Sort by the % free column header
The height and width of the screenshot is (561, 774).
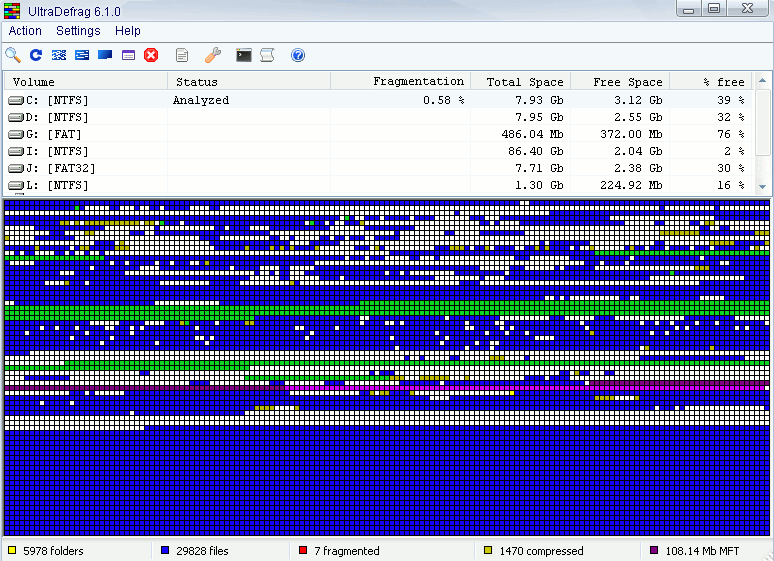711,81
